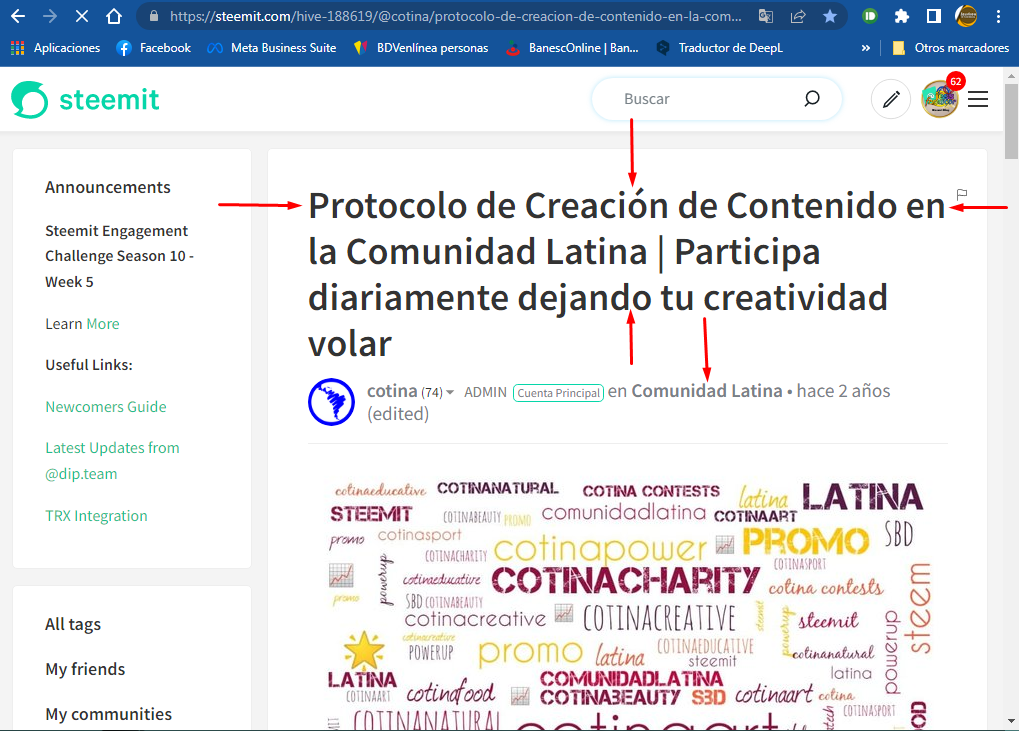Screen dimensions: 1019x731
Task: Select My friends in the sidebar
Action: click(85, 669)
